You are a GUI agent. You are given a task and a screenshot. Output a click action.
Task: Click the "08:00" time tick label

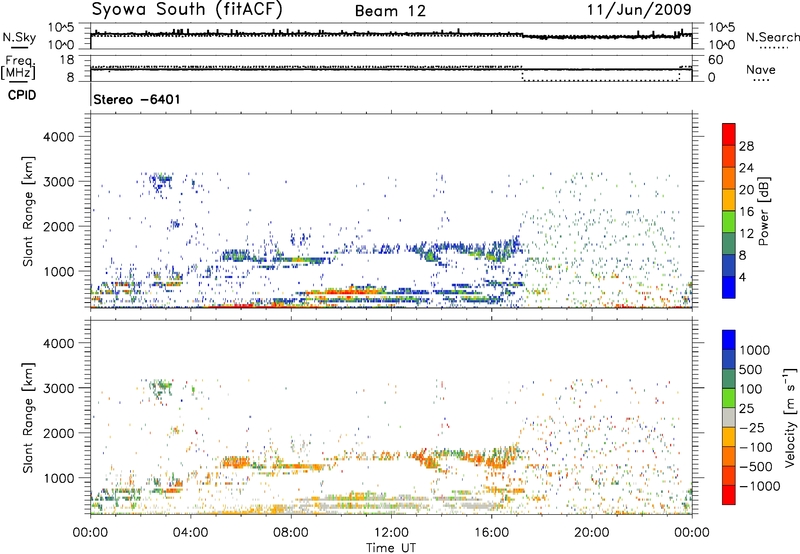291,533
